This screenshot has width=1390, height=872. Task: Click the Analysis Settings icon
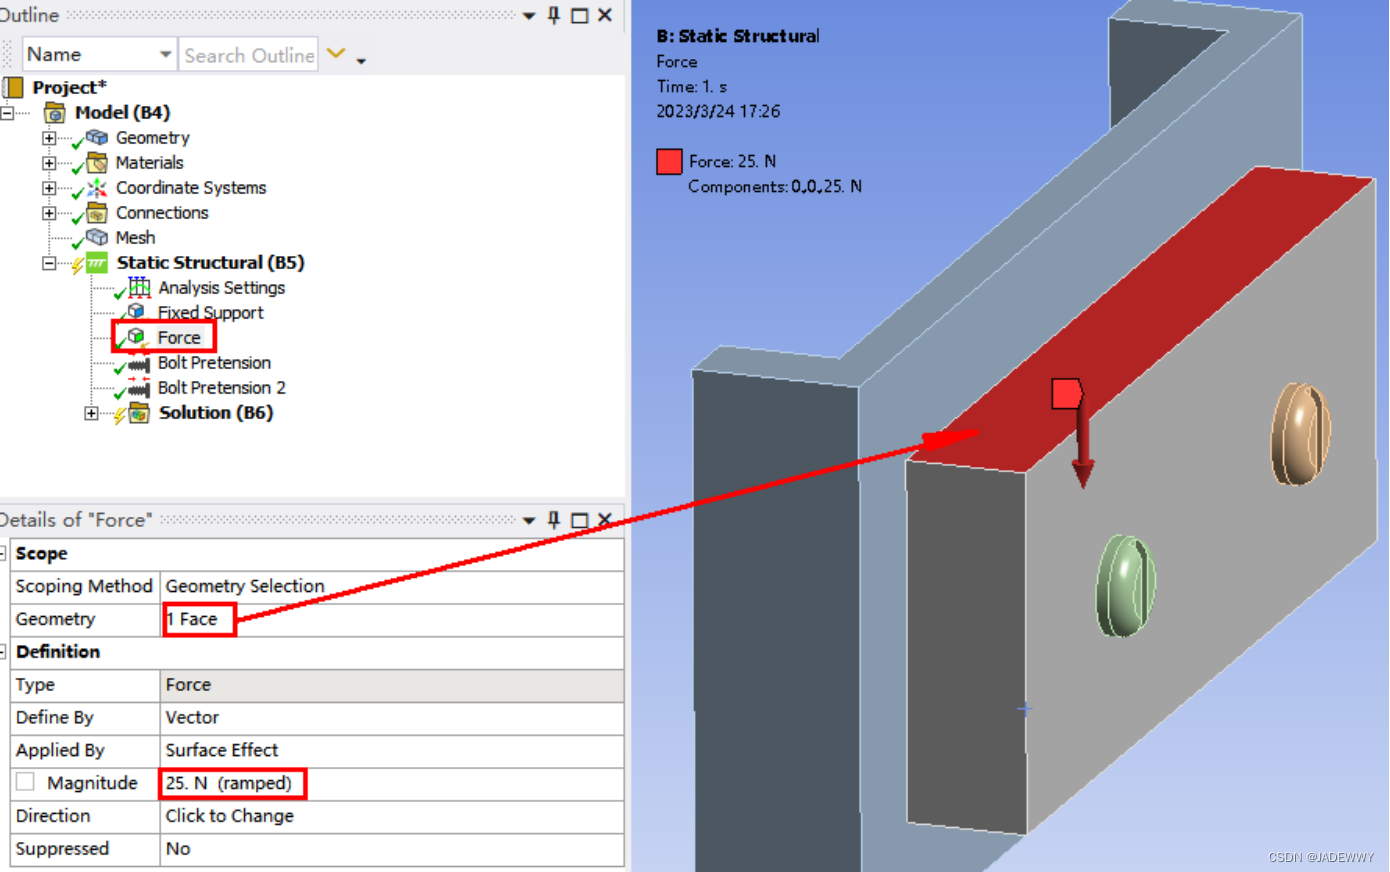click(x=140, y=288)
